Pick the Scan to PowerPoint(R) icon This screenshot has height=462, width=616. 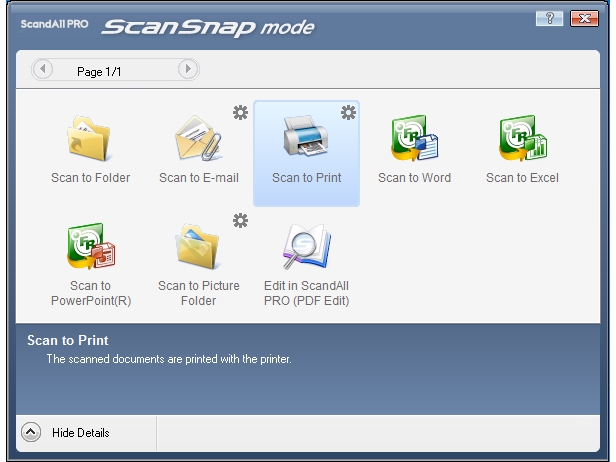(x=91, y=246)
